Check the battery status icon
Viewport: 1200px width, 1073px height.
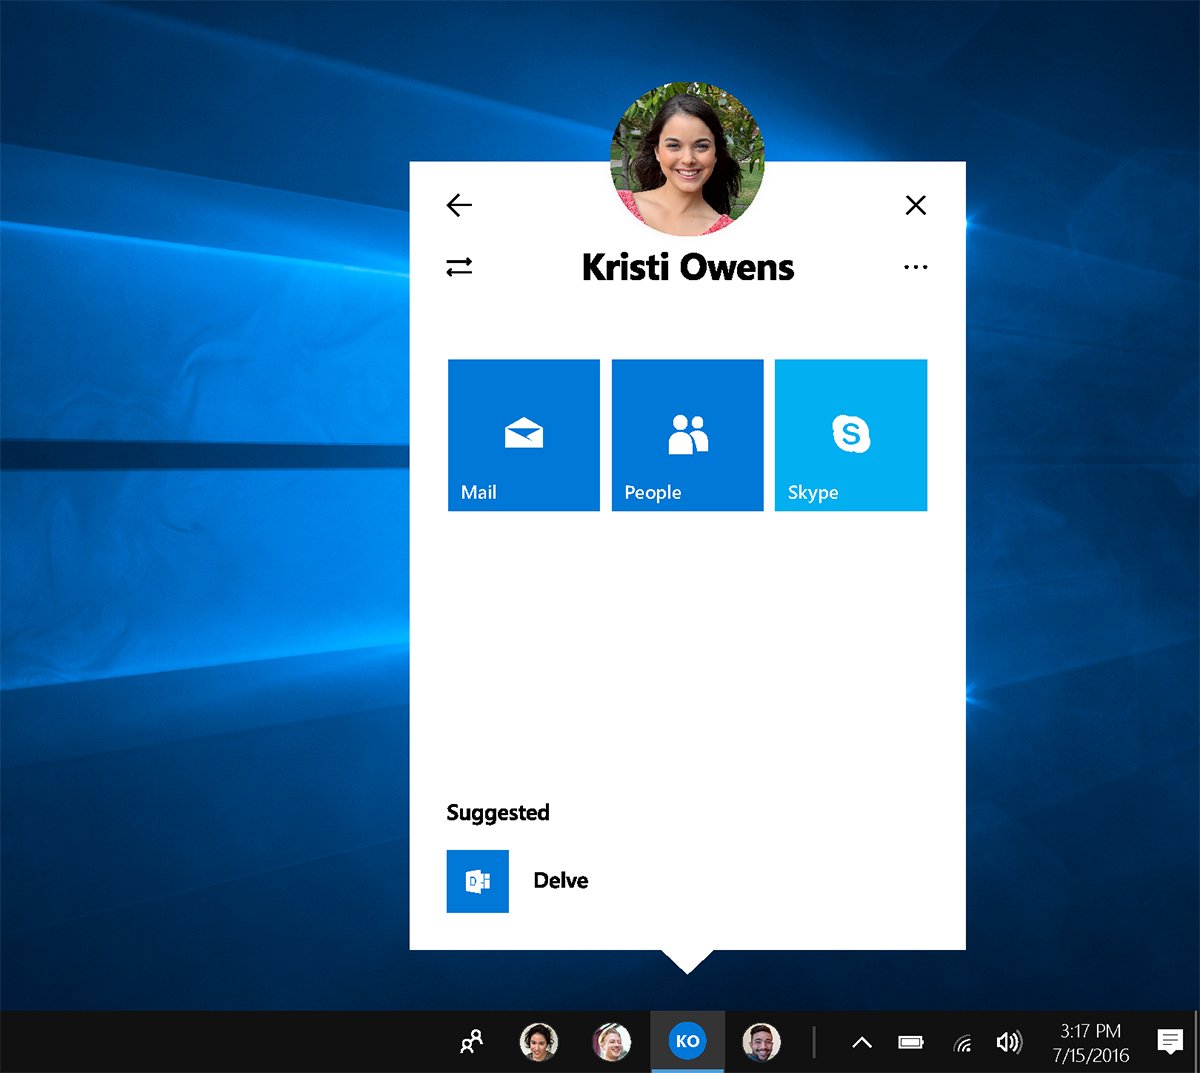(x=911, y=1043)
